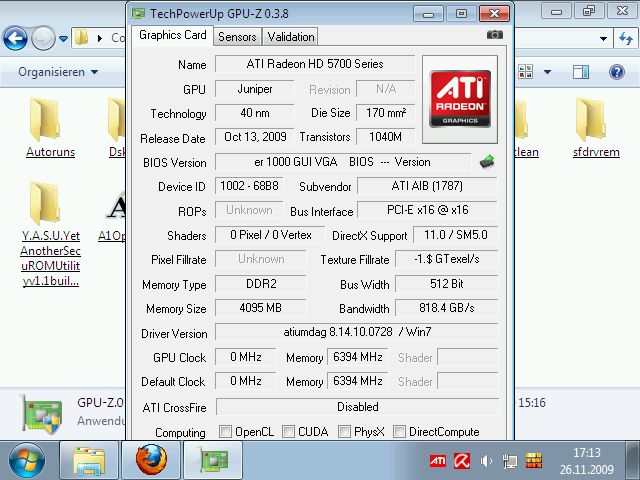Click the GPU-Z screenshot camera icon
Image resolution: width=640 pixels, height=480 pixels.
coord(495,35)
